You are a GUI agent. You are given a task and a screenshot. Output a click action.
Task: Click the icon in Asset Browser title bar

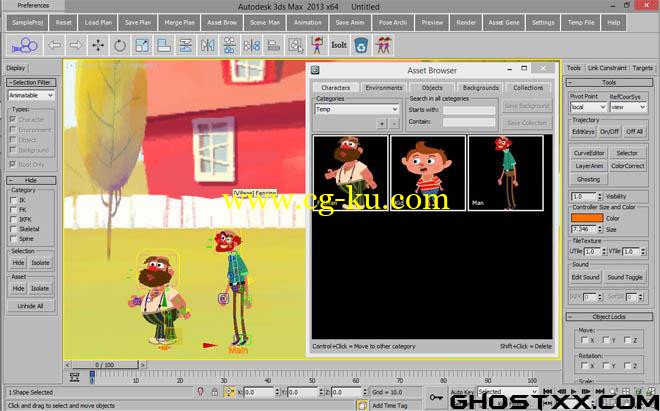[315, 70]
